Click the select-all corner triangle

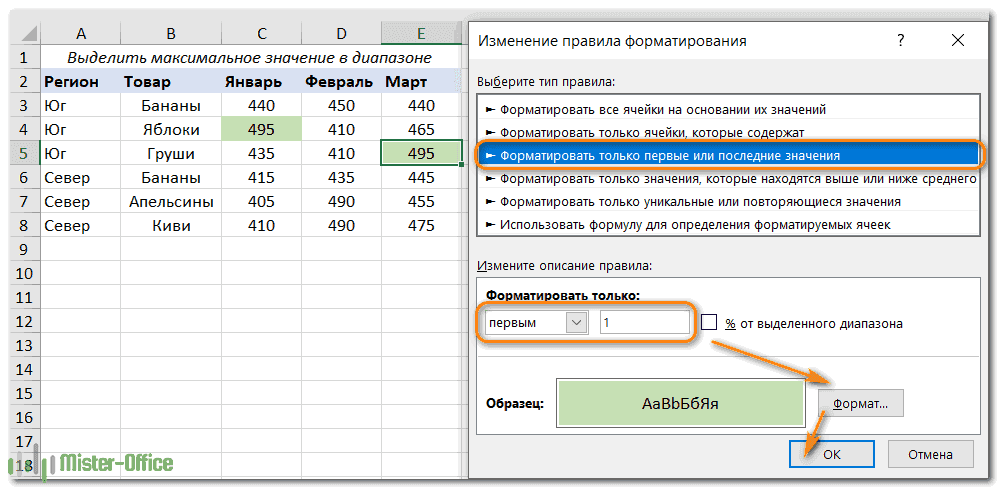click(25, 35)
